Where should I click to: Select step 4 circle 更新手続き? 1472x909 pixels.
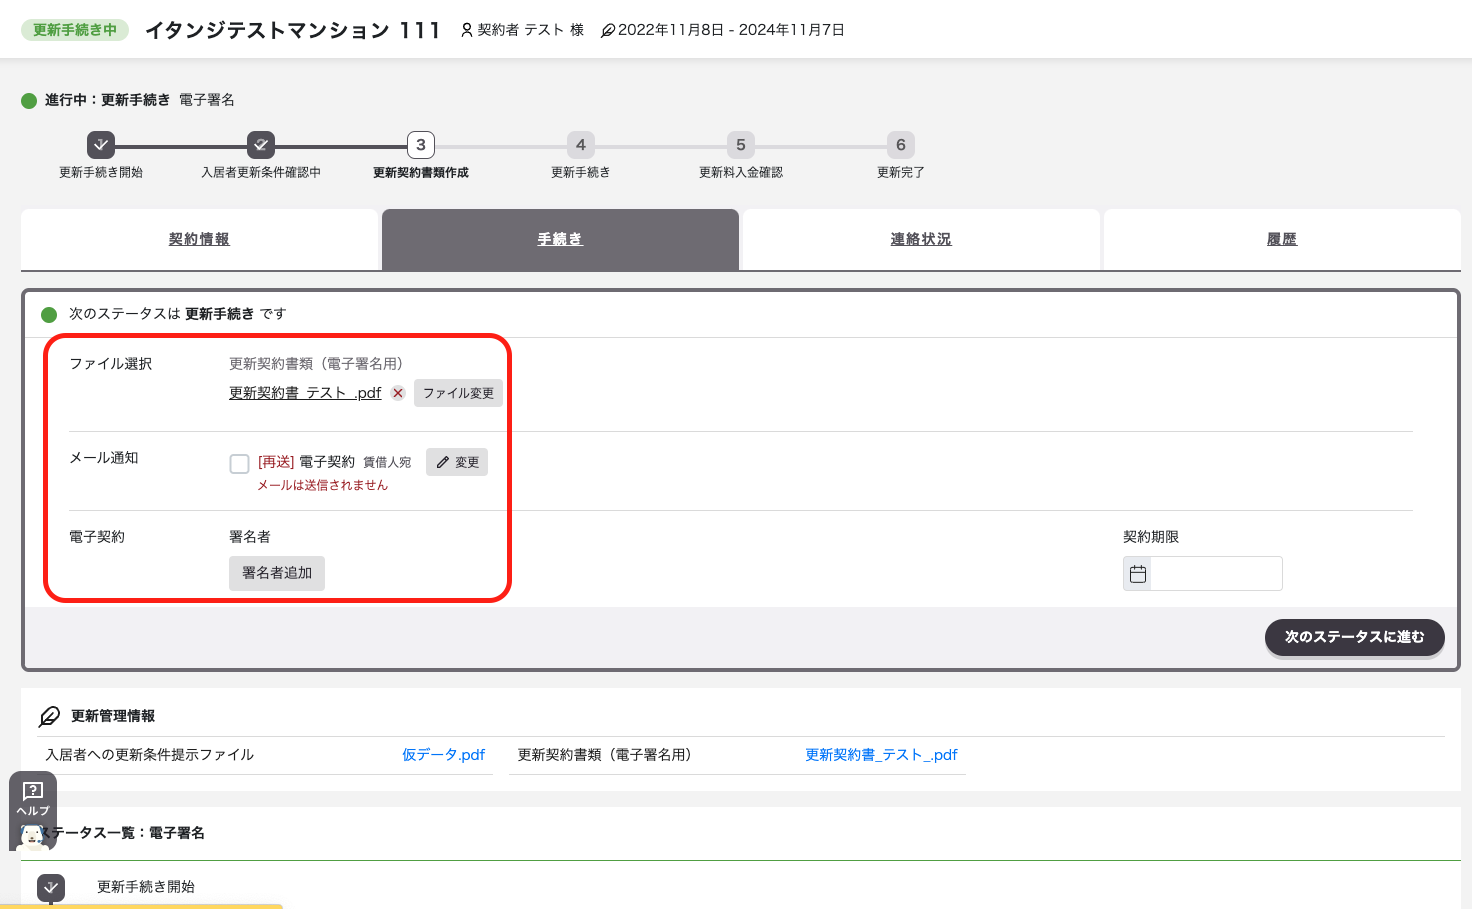[x=581, y=145]
